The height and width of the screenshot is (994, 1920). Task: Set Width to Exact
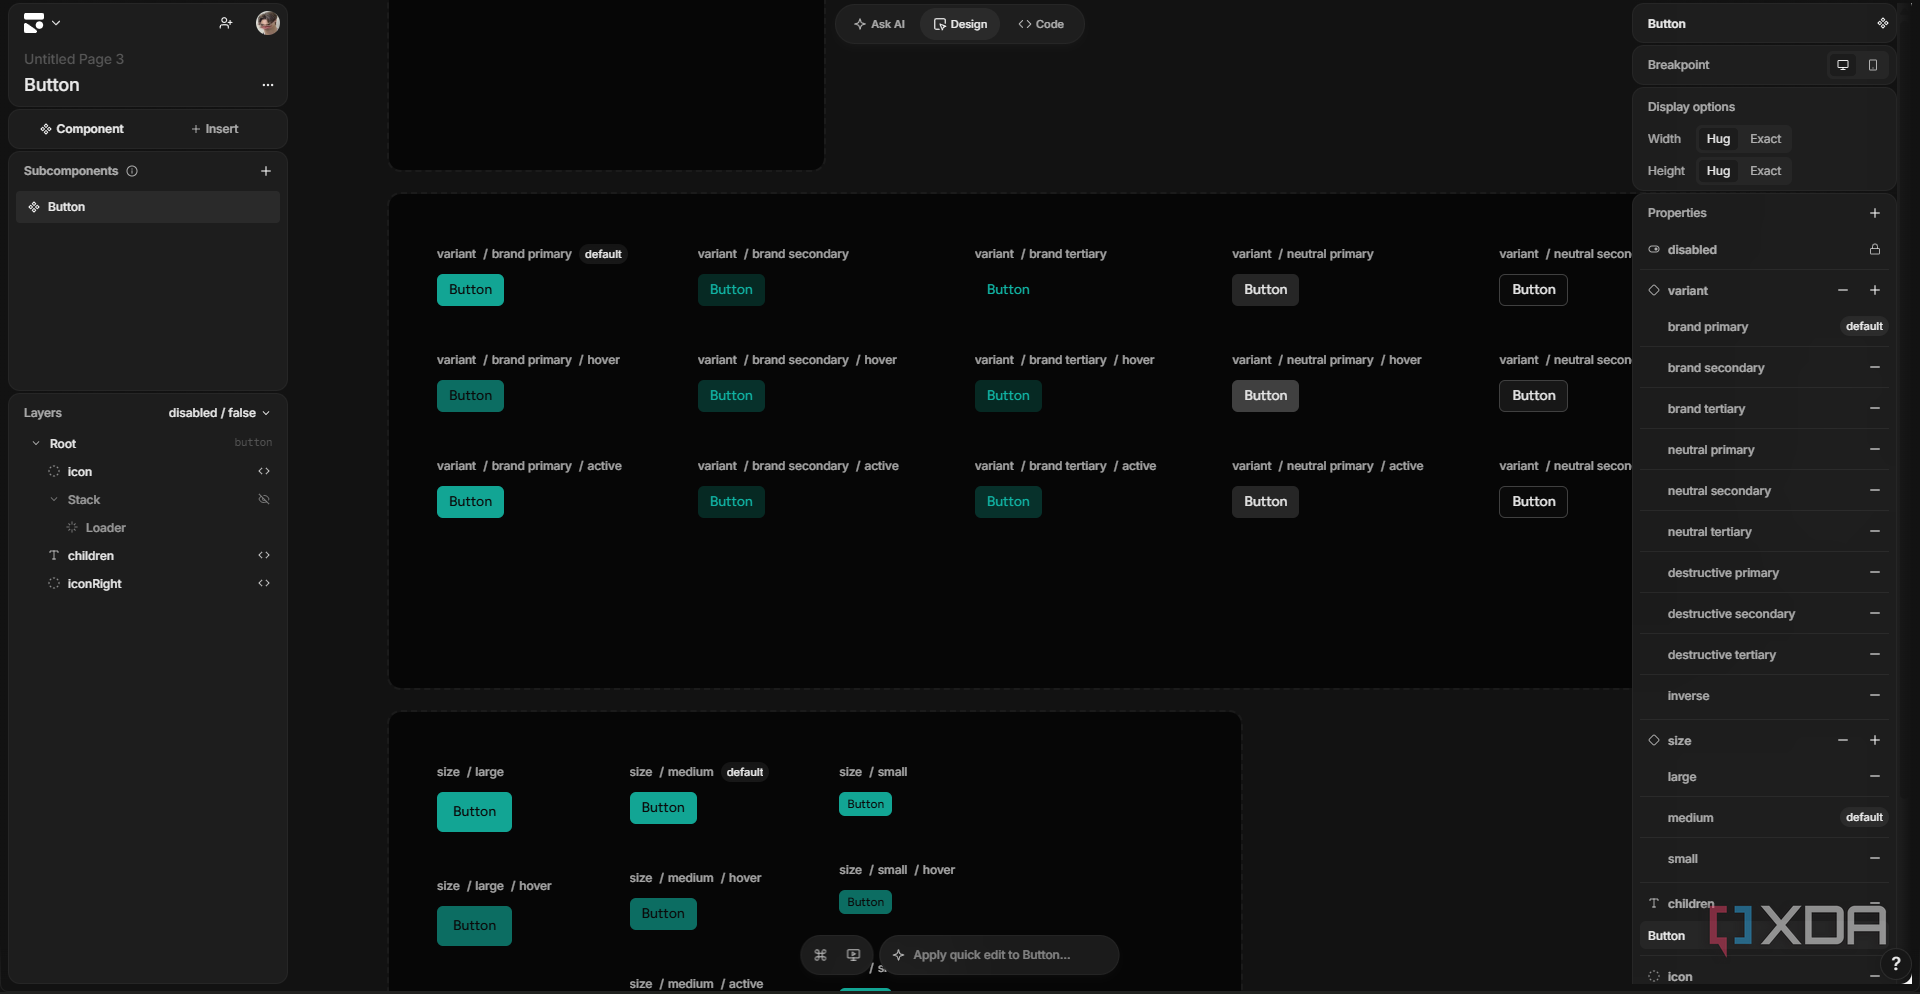[x=1765, y=139]
